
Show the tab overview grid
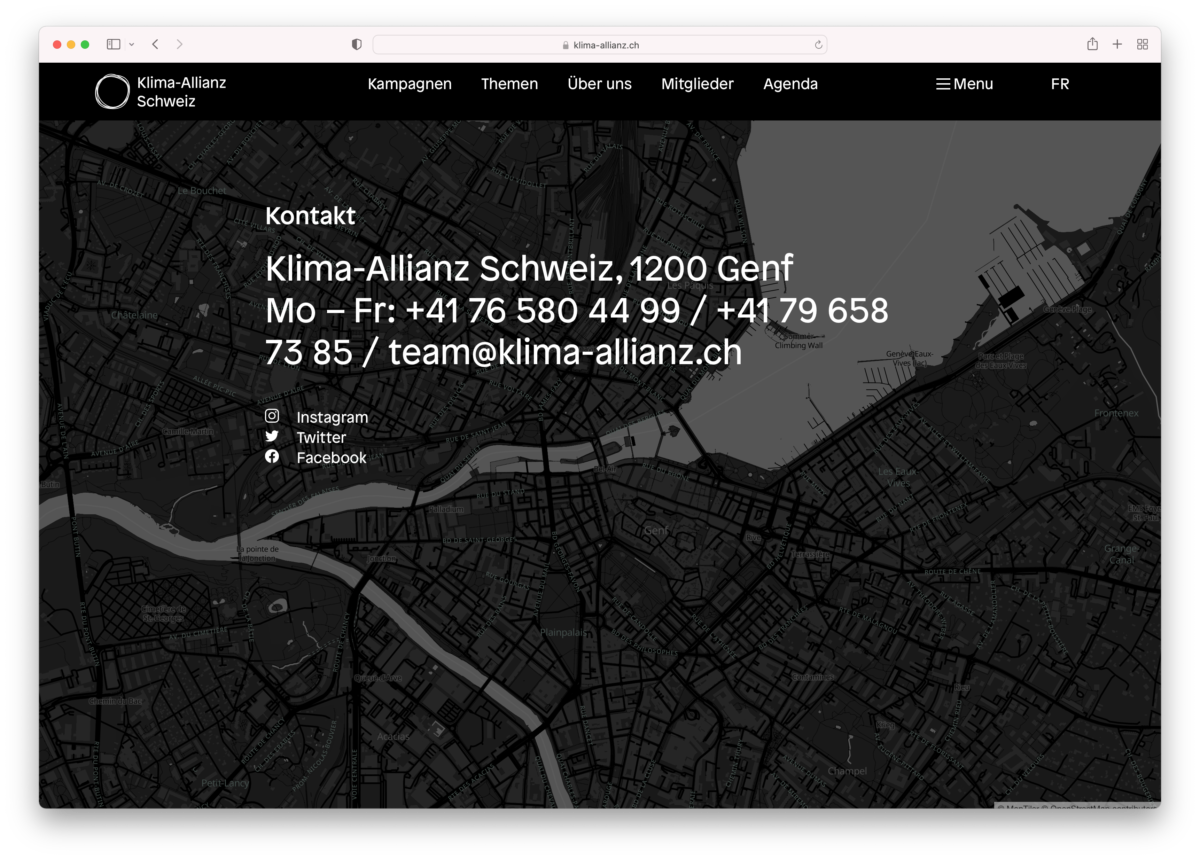[1142, 44]
